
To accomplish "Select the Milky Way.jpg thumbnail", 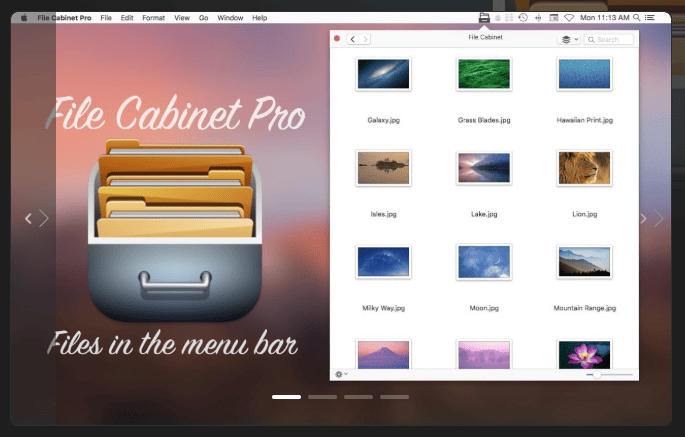I will [384, 262].
